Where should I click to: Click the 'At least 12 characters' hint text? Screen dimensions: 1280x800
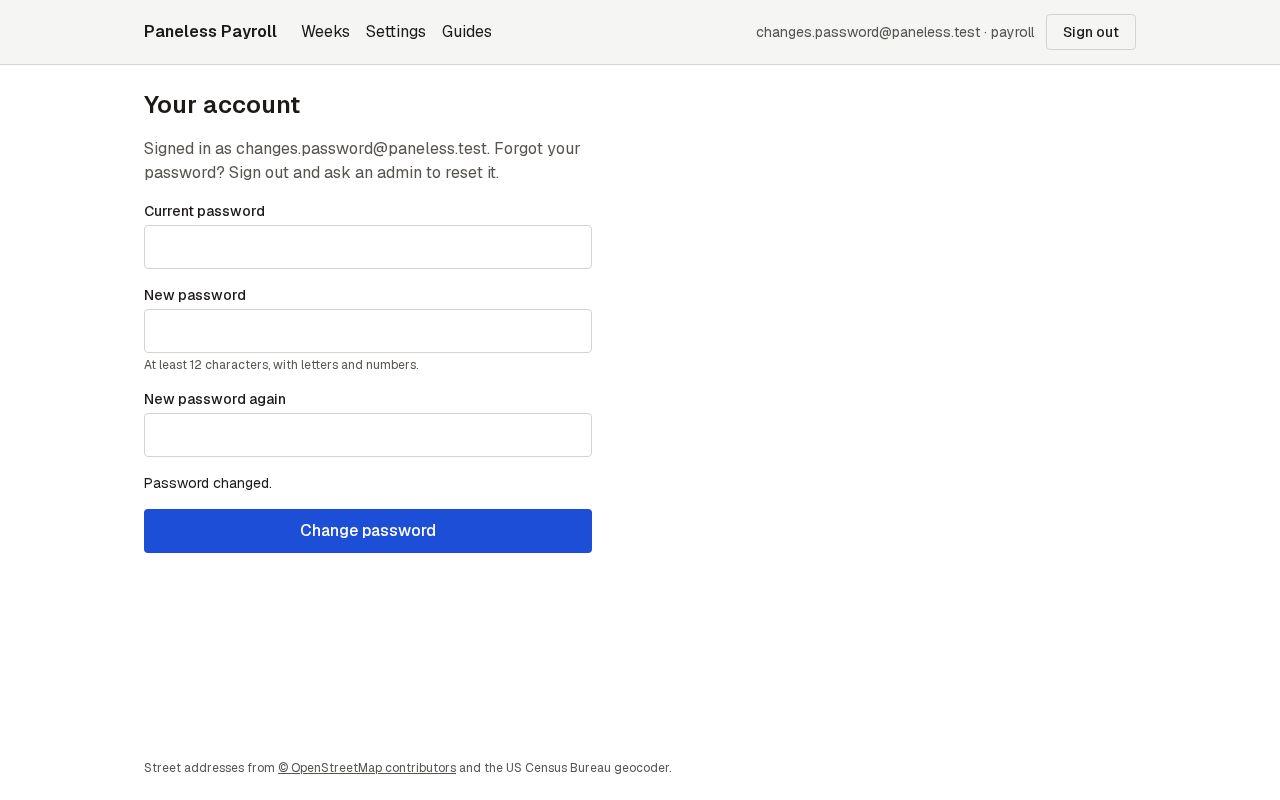pos(281,365)
